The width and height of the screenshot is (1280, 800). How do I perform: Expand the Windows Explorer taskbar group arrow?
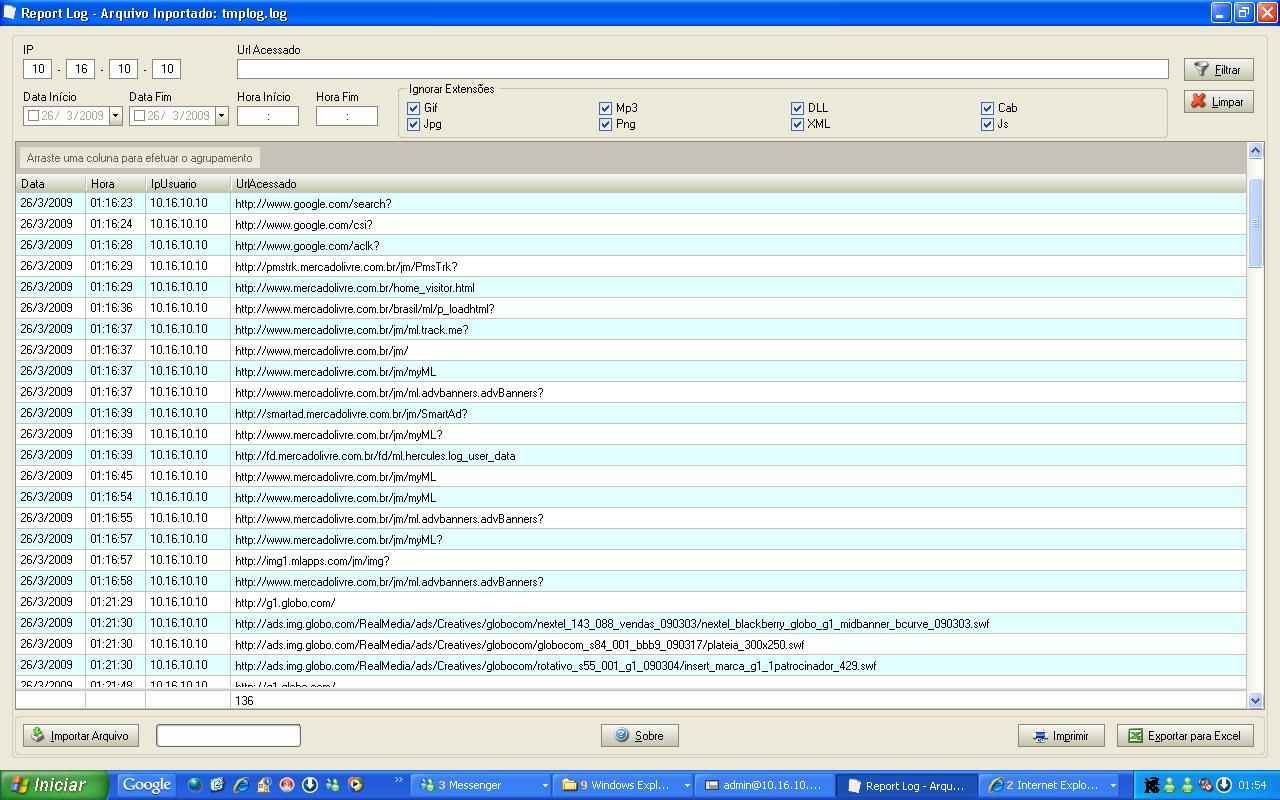(687, 785)
